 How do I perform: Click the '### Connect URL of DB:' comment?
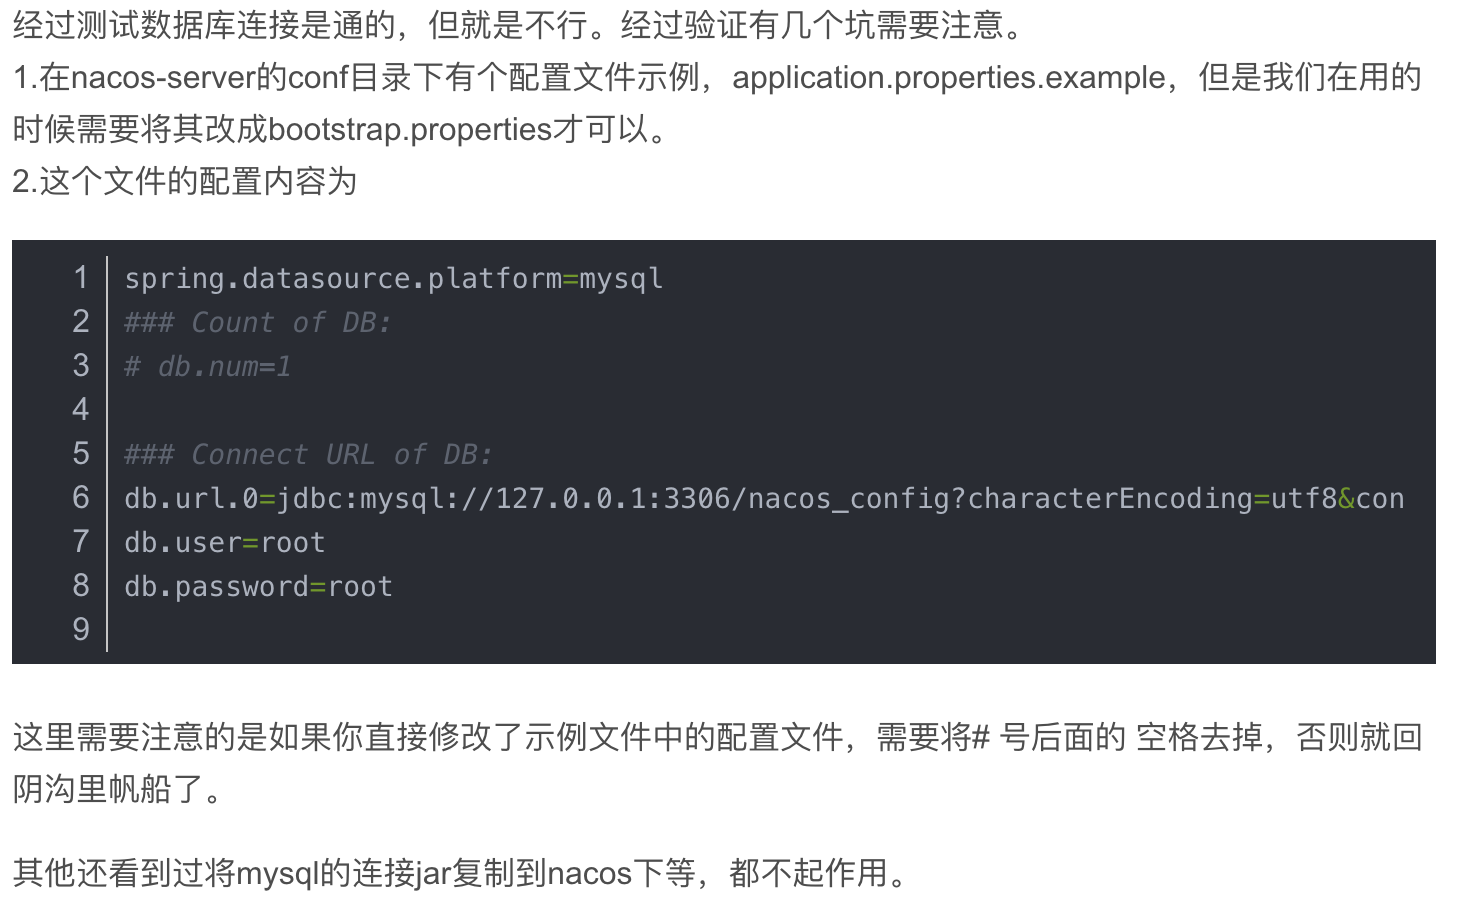pos(308,455)
